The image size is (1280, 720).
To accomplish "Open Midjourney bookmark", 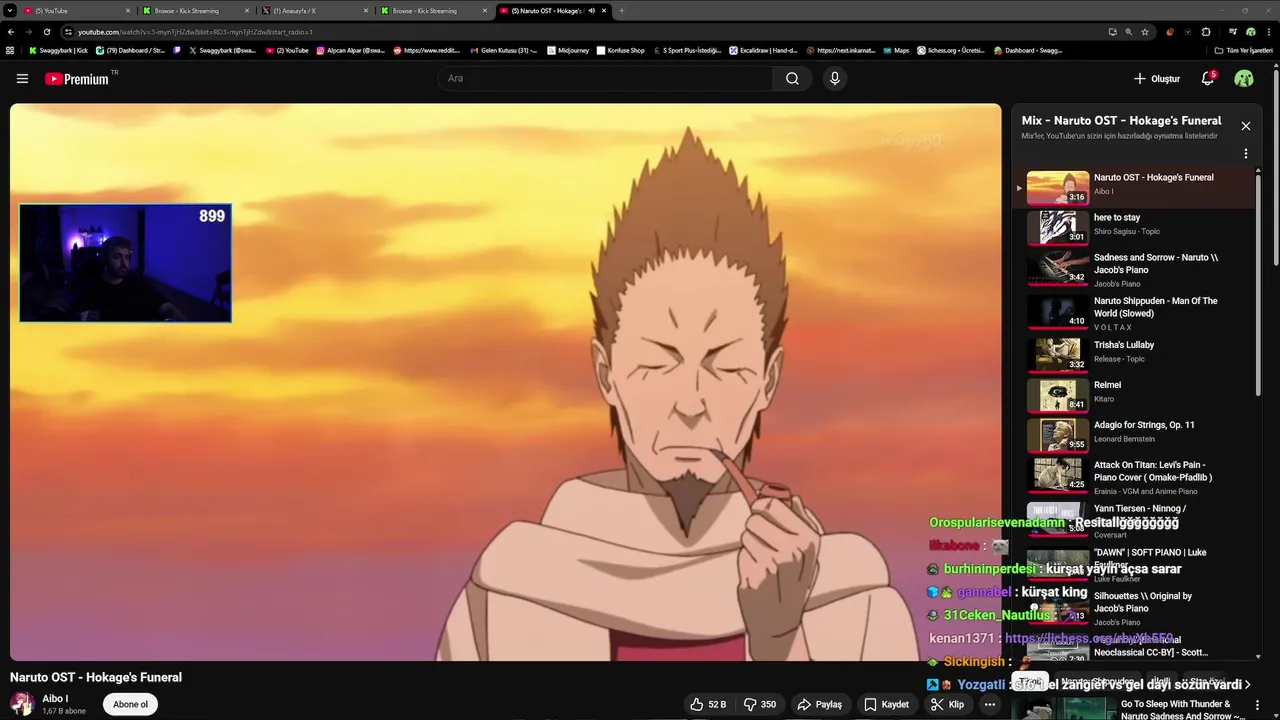I will click(568, 50).
